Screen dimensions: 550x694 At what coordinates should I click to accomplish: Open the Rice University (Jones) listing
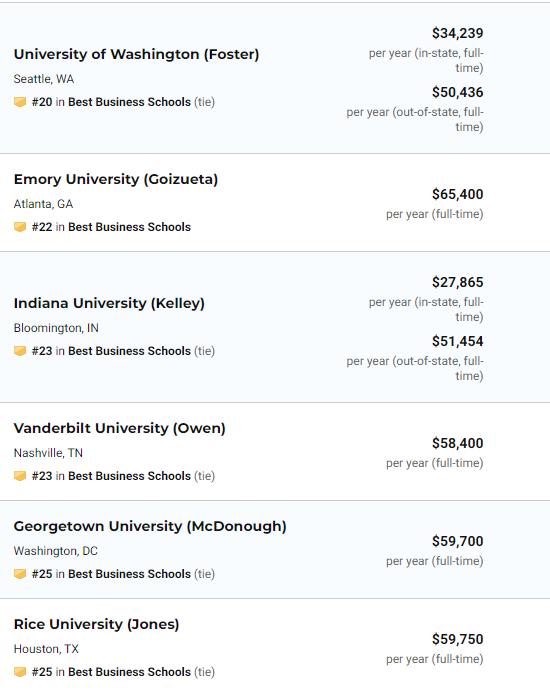tap(96, 625)
